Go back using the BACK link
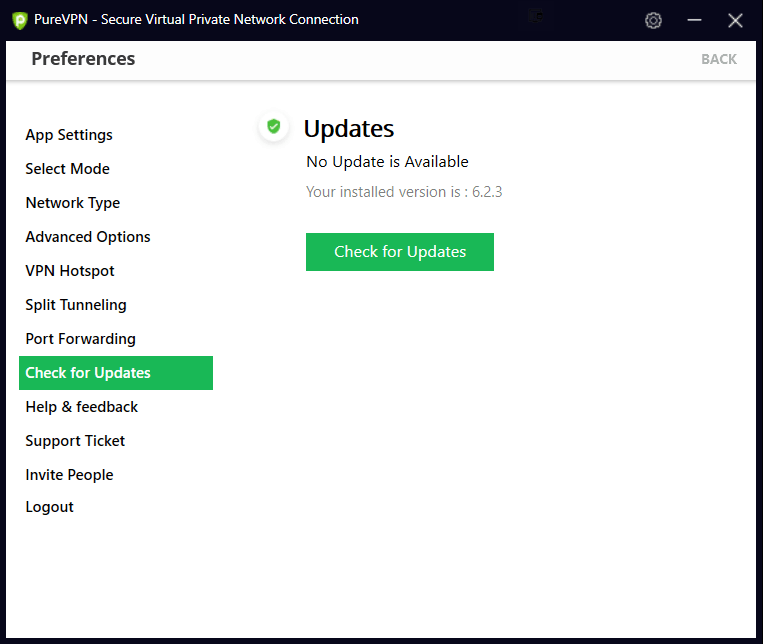This screenshot has width=763, height=644. coord(718,59)
